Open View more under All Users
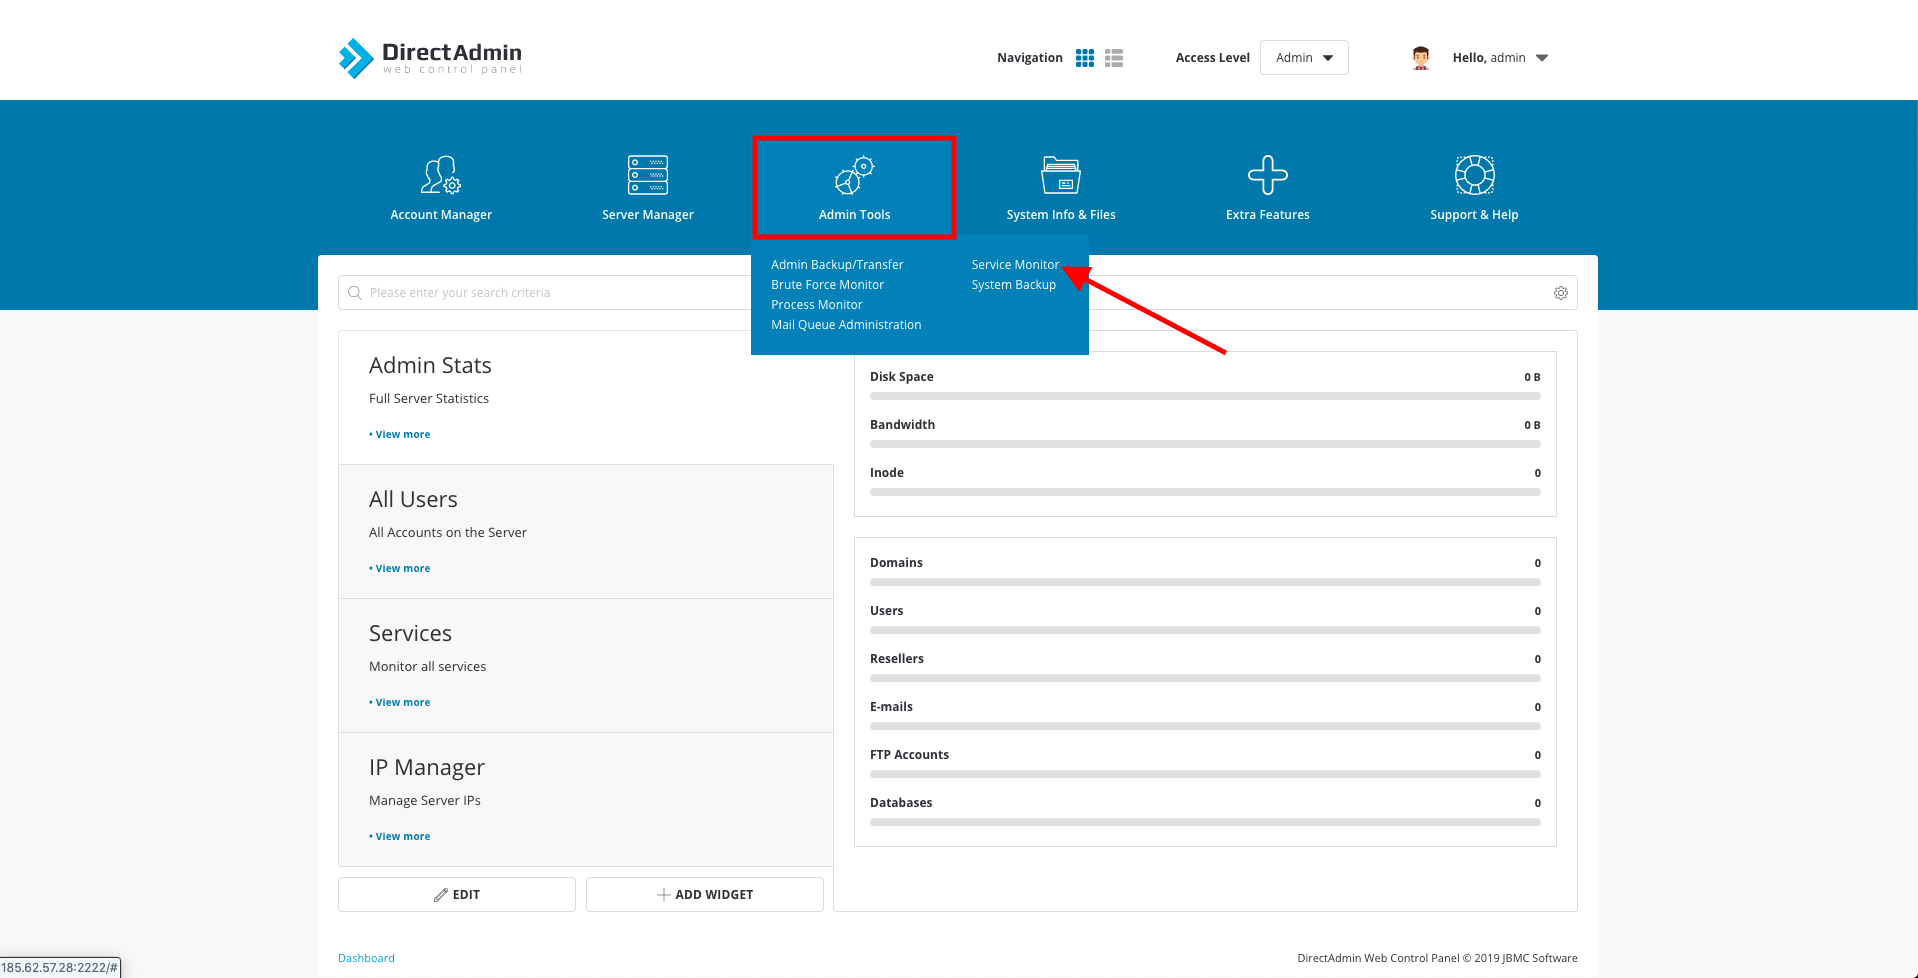 click(402, 569)
